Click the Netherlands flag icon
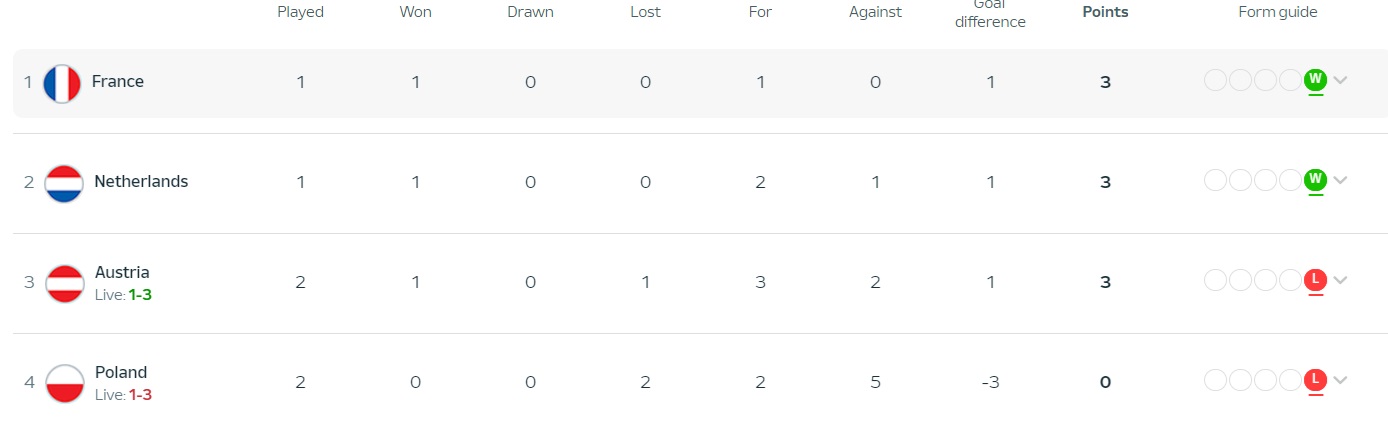 tap(64, 183)
